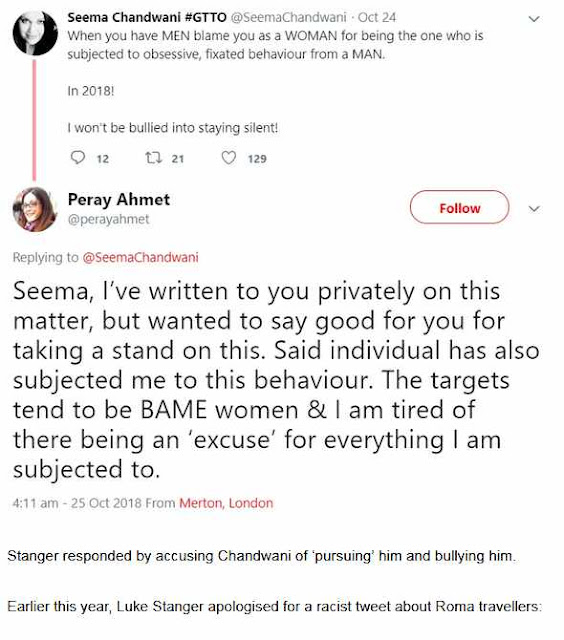Click Peray Ahmet's reply tweet text

click(x=276, y=380)
